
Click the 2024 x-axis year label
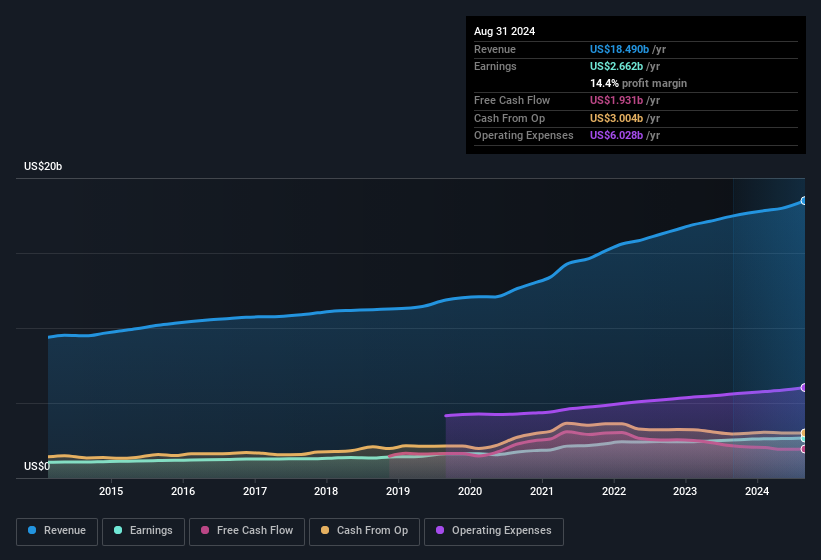click(757, 491)
